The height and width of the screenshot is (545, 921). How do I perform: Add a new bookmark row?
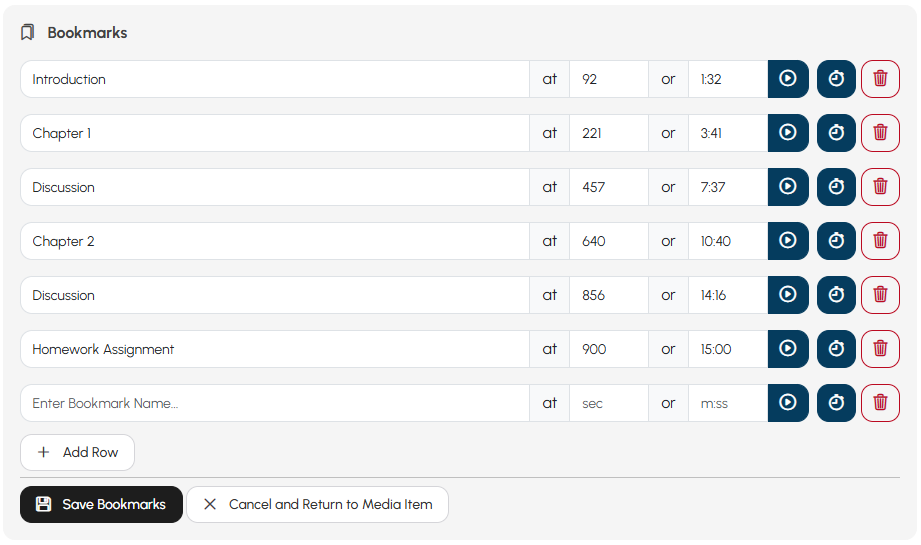(78, 452)
